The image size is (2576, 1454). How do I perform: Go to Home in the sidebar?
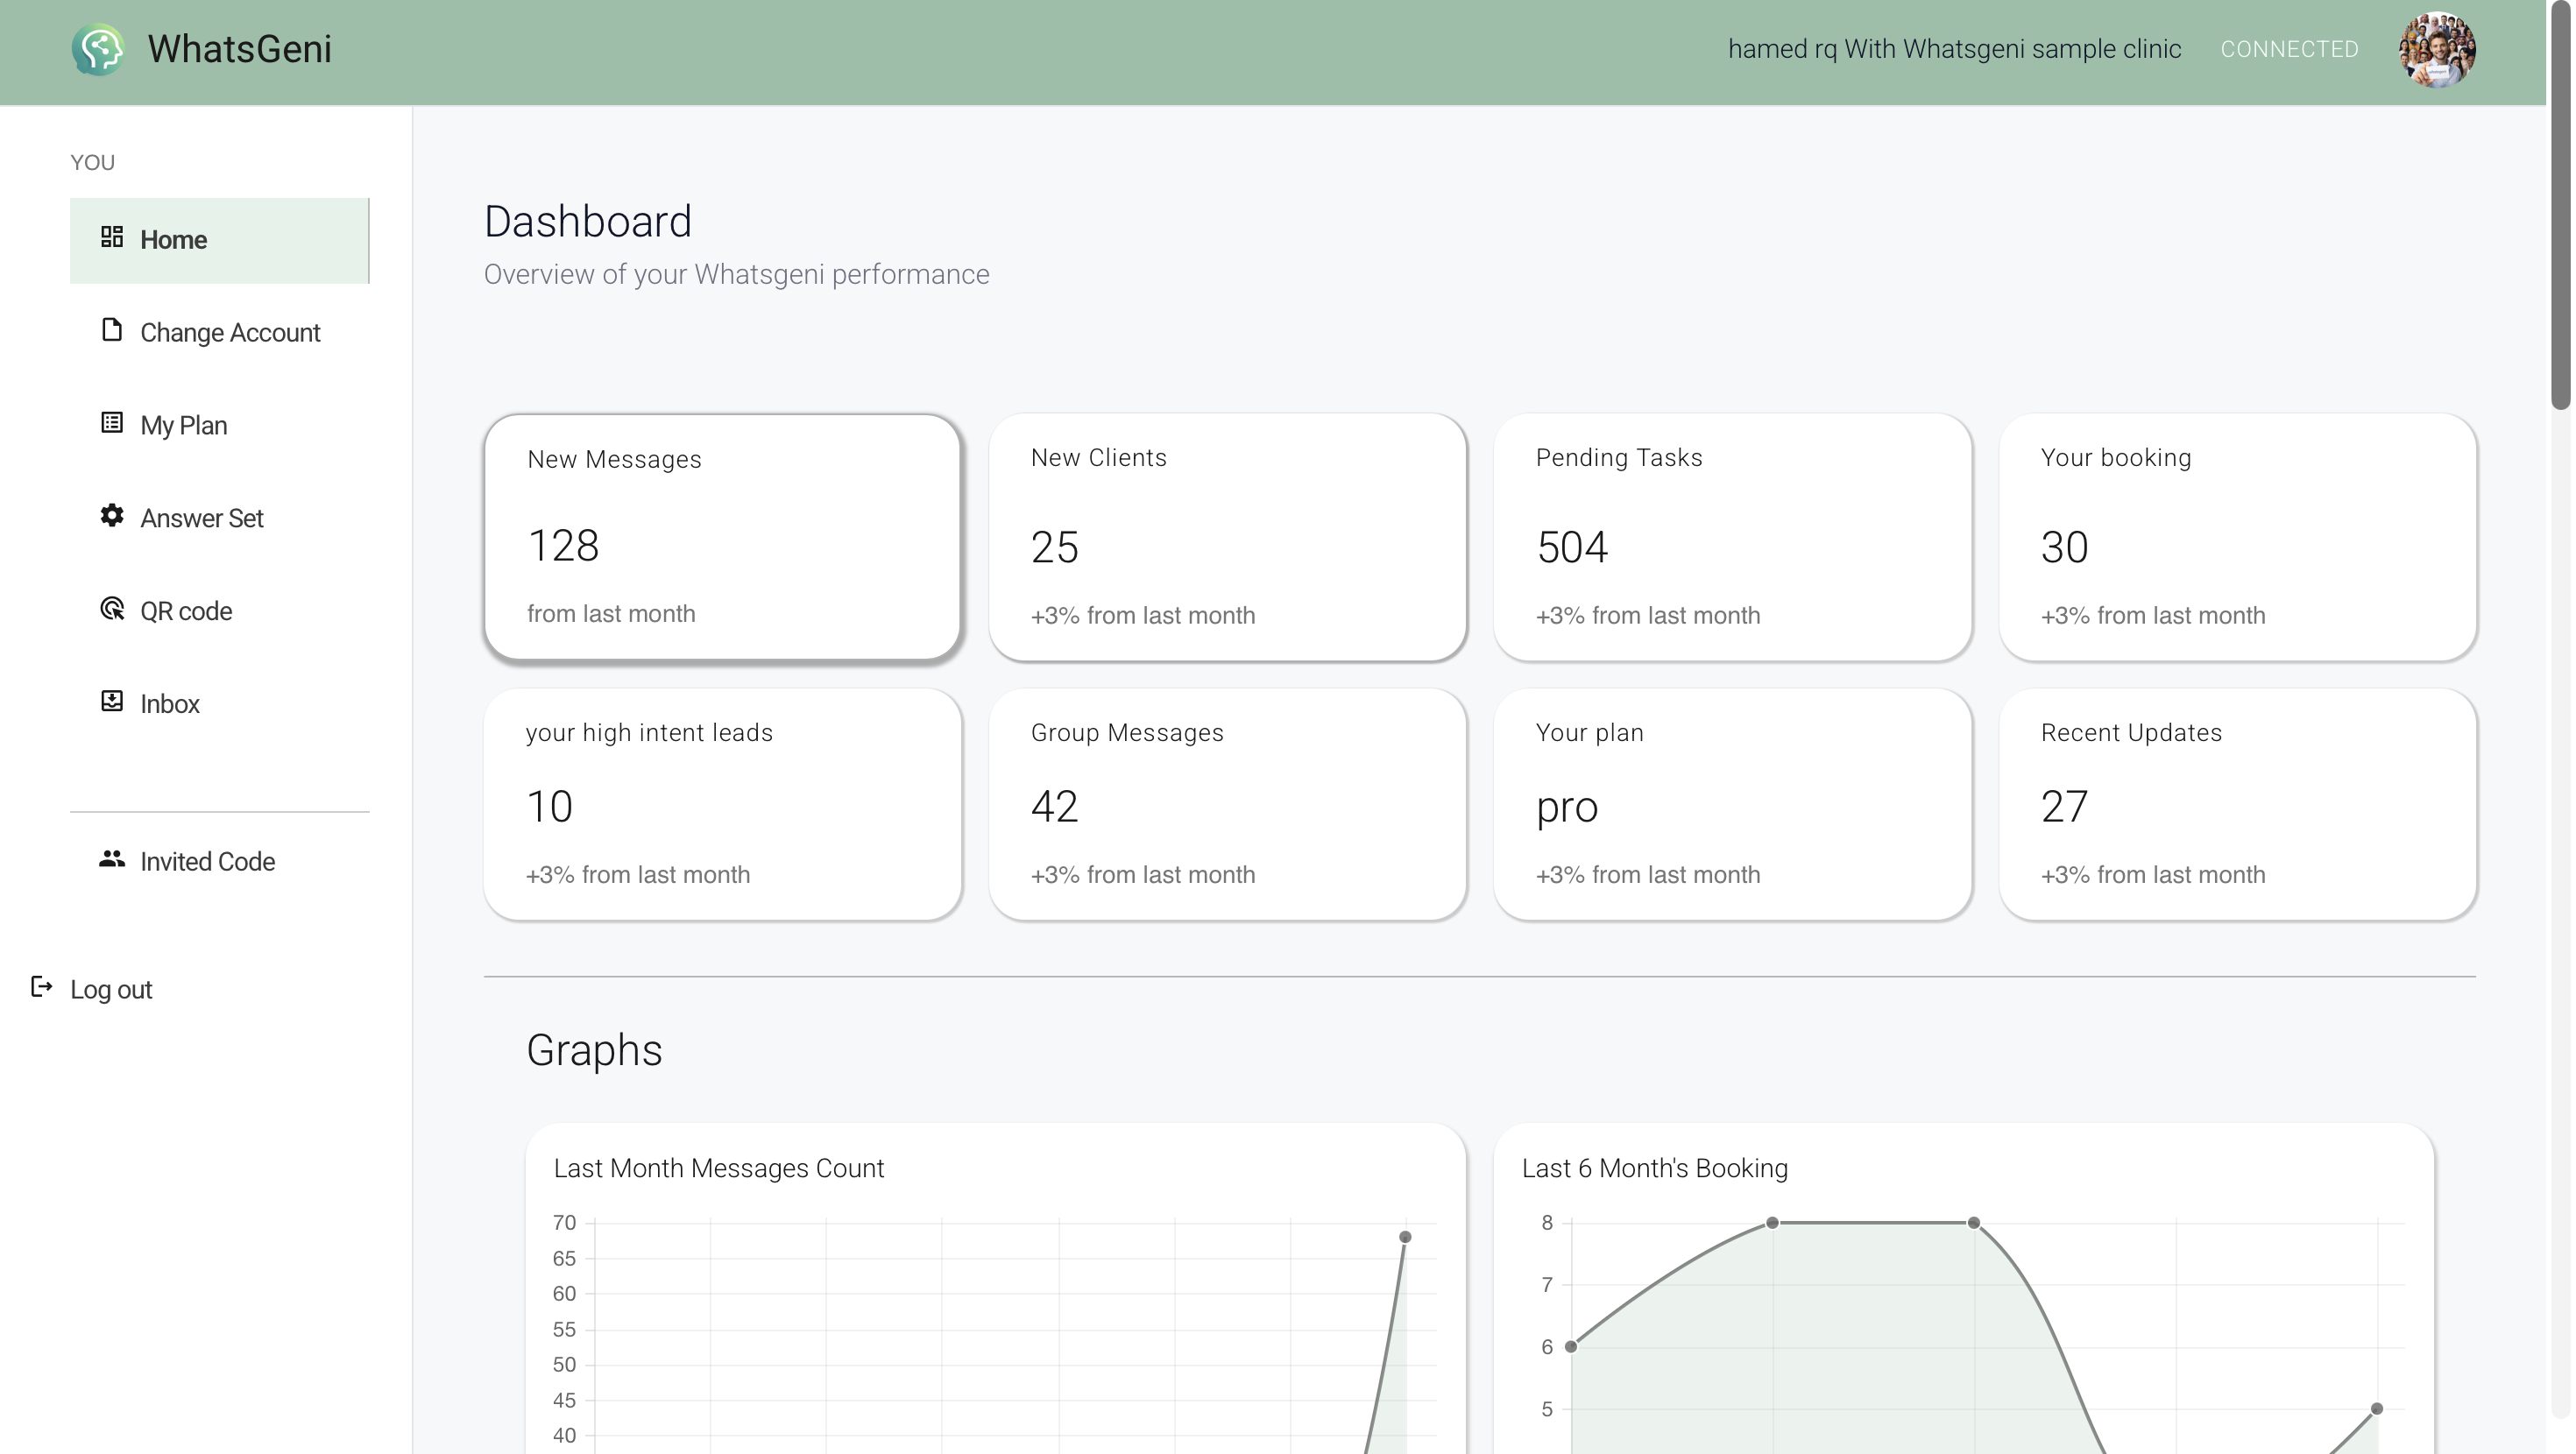220,240
